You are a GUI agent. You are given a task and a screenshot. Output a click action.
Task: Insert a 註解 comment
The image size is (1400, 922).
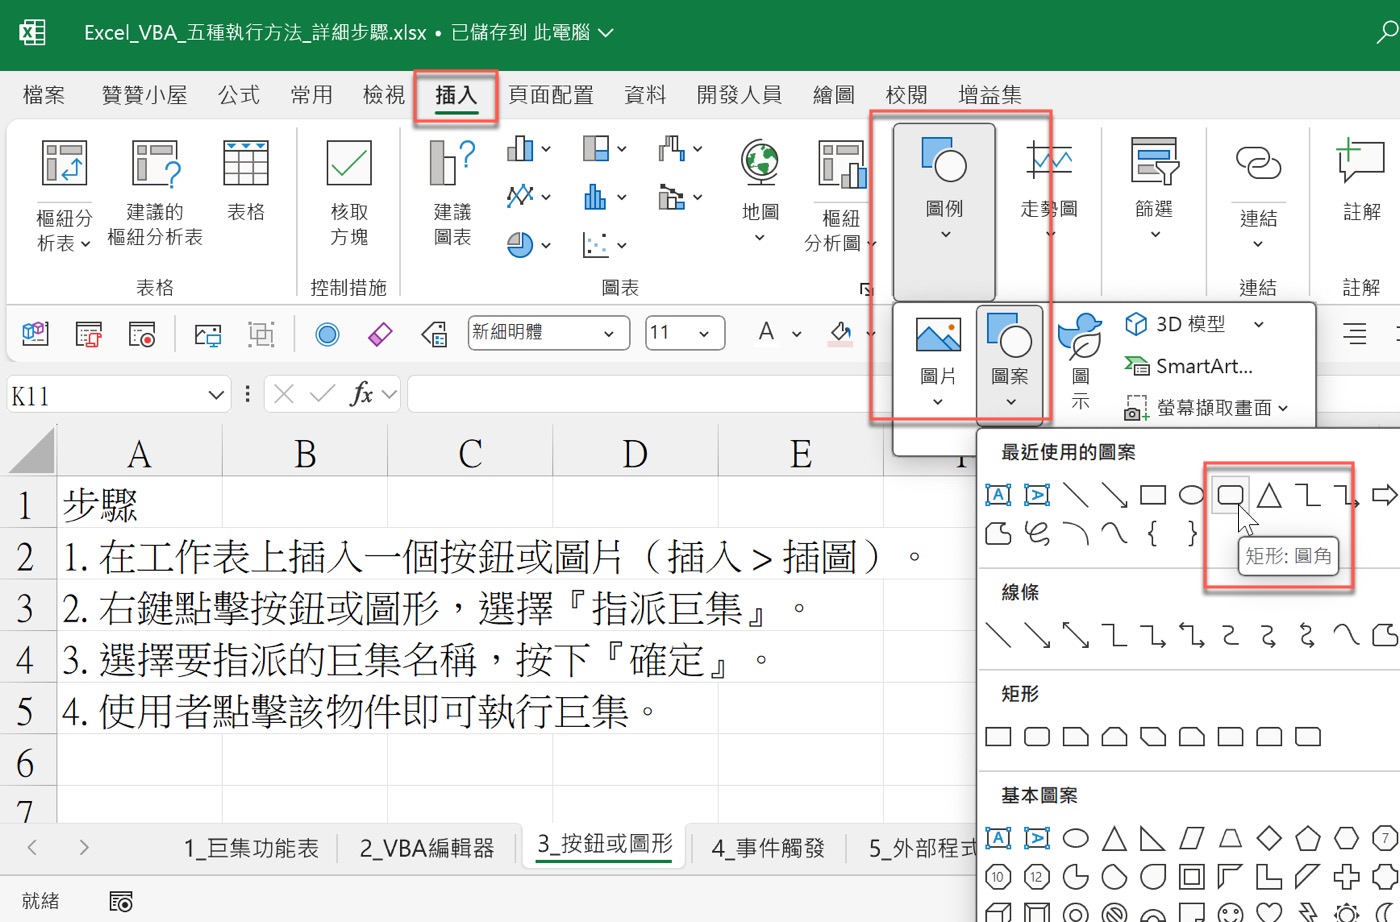(1361, 181)
